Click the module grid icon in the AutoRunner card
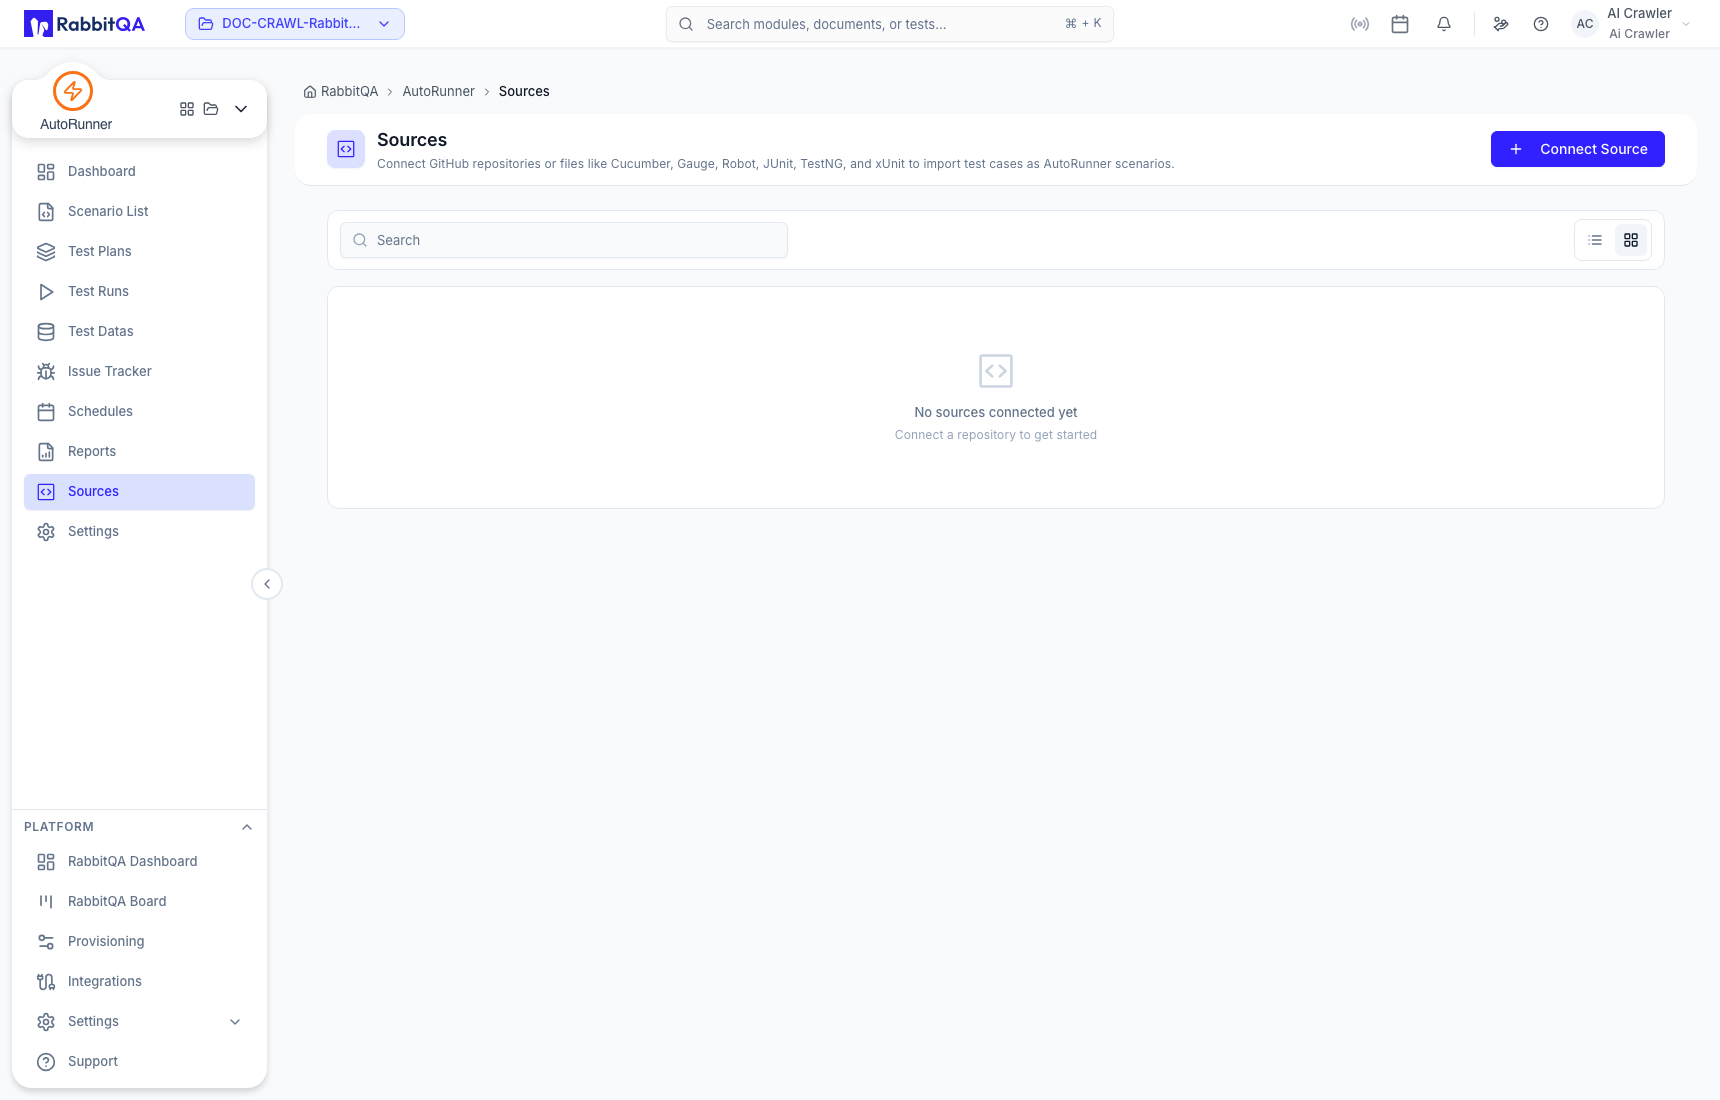 [x=187, y=109]
